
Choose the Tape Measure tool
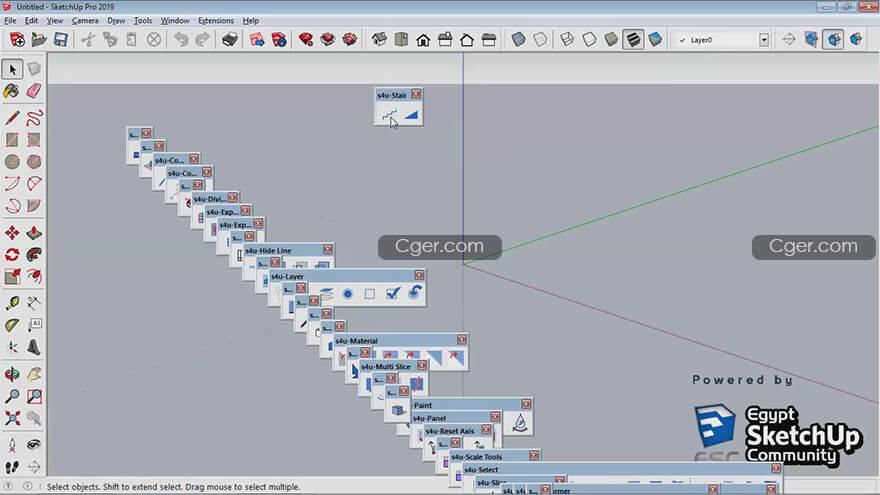coord(12,303)
